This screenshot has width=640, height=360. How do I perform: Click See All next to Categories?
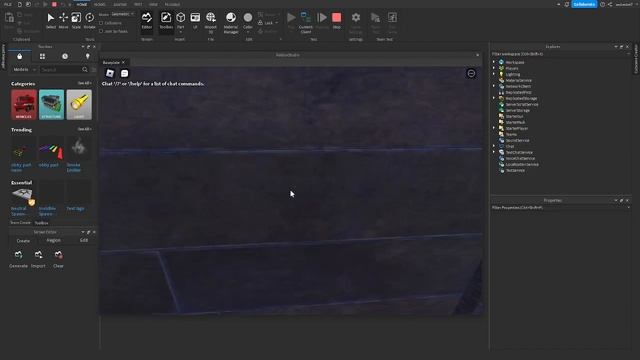pos(84,83)
